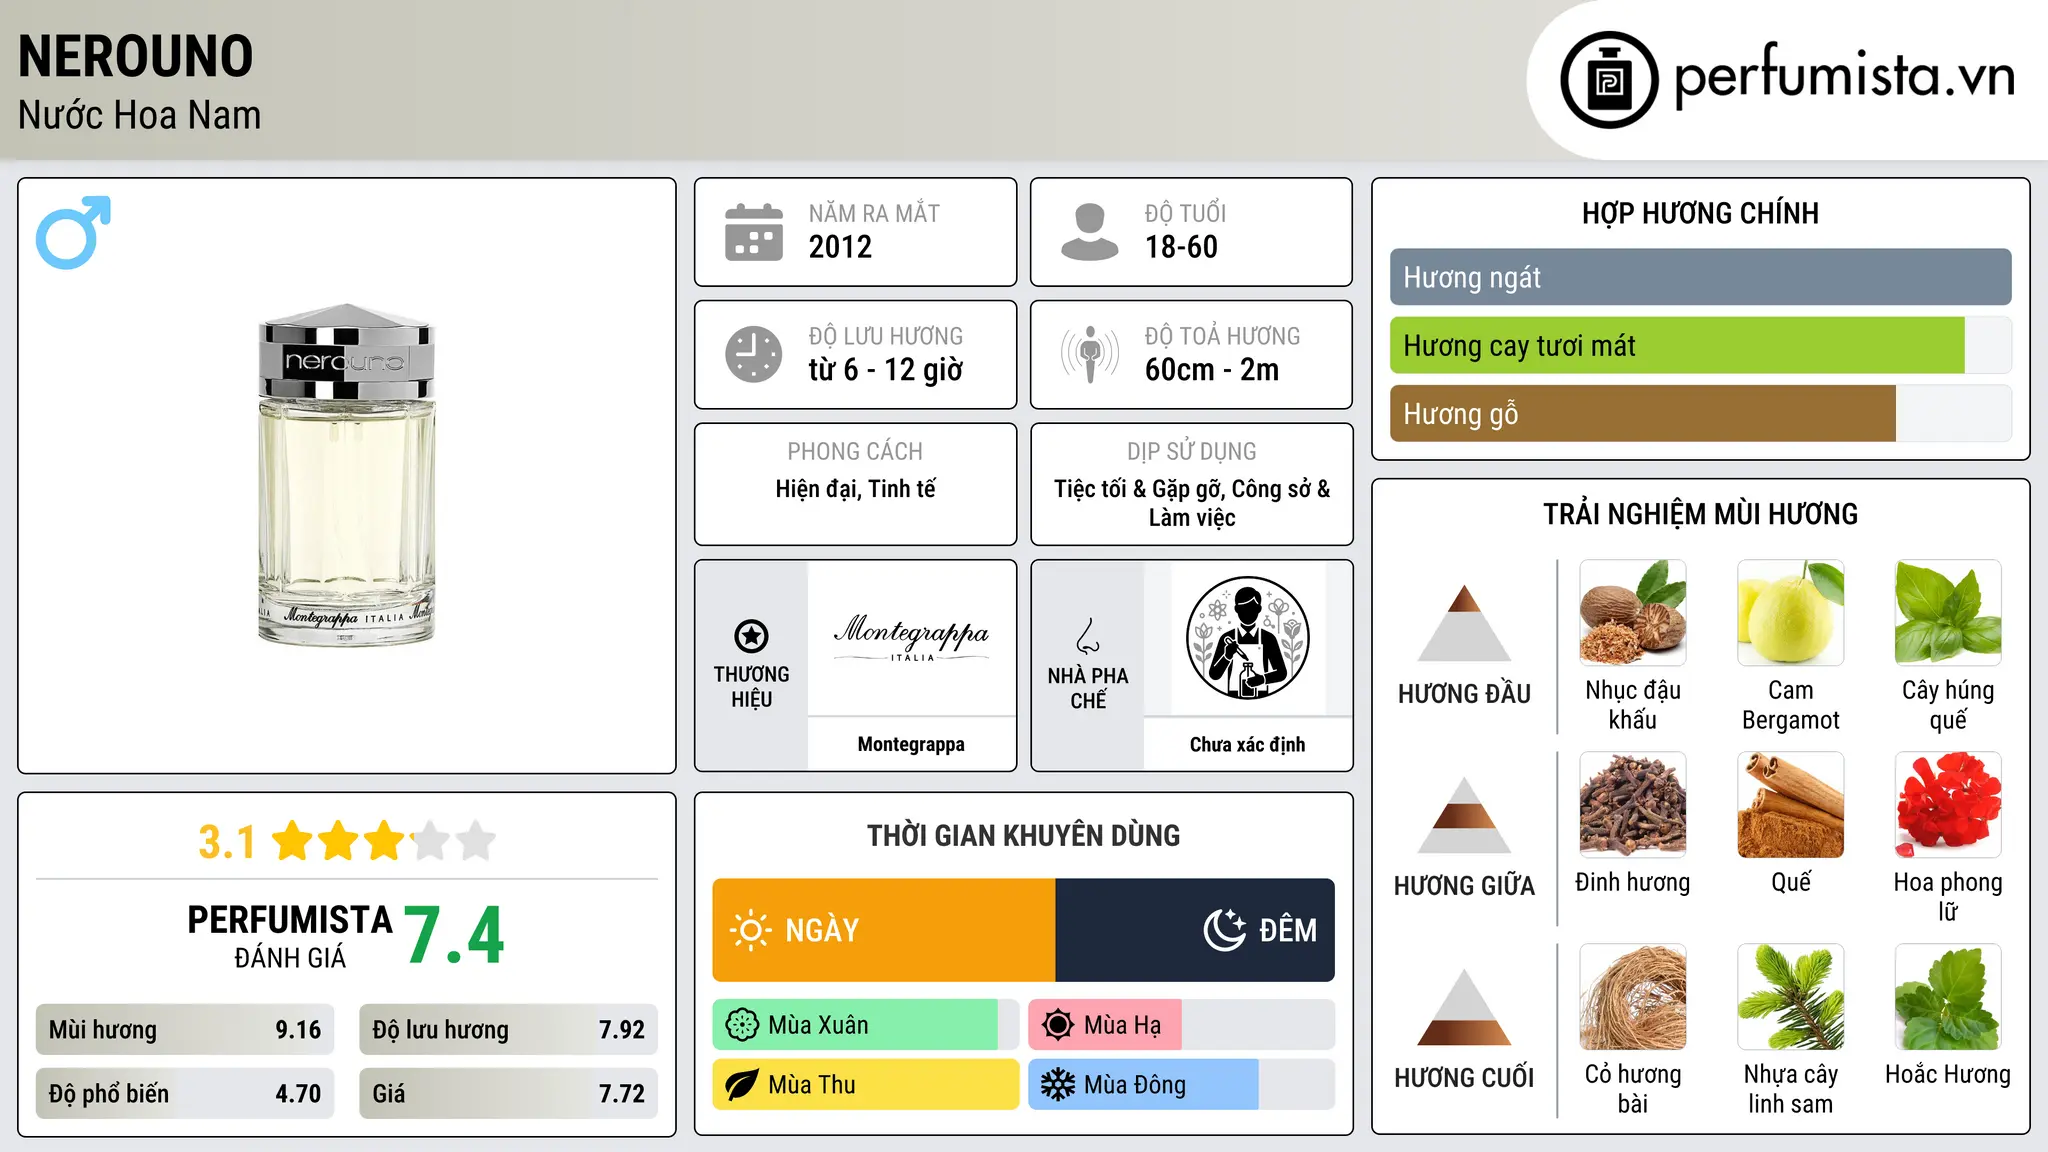Click the perfumer name Chưa xác định
The image size is (2048, 1152).
(x=1247, y=744)
